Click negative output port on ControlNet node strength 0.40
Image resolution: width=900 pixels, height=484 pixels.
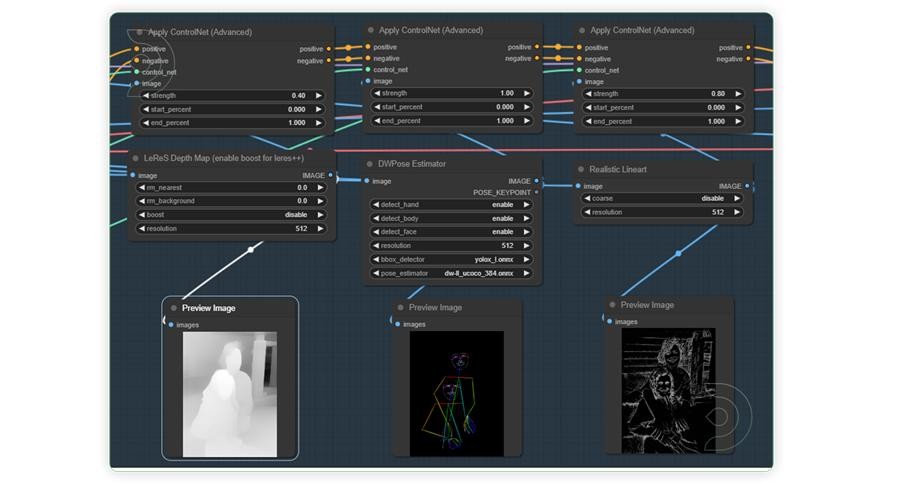click(x=328, y=60)
